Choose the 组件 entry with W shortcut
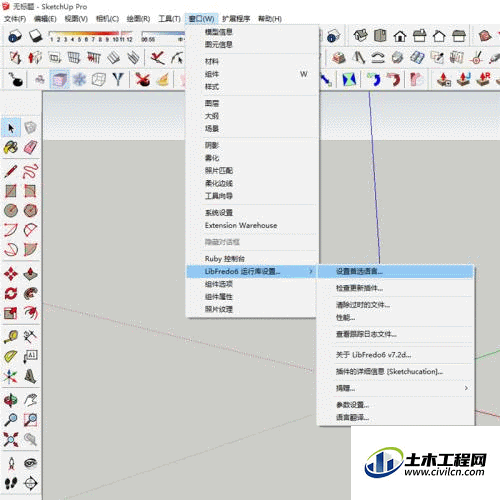Screen dimensions: 500x500 pyautogui.click(x=251, y=74)
